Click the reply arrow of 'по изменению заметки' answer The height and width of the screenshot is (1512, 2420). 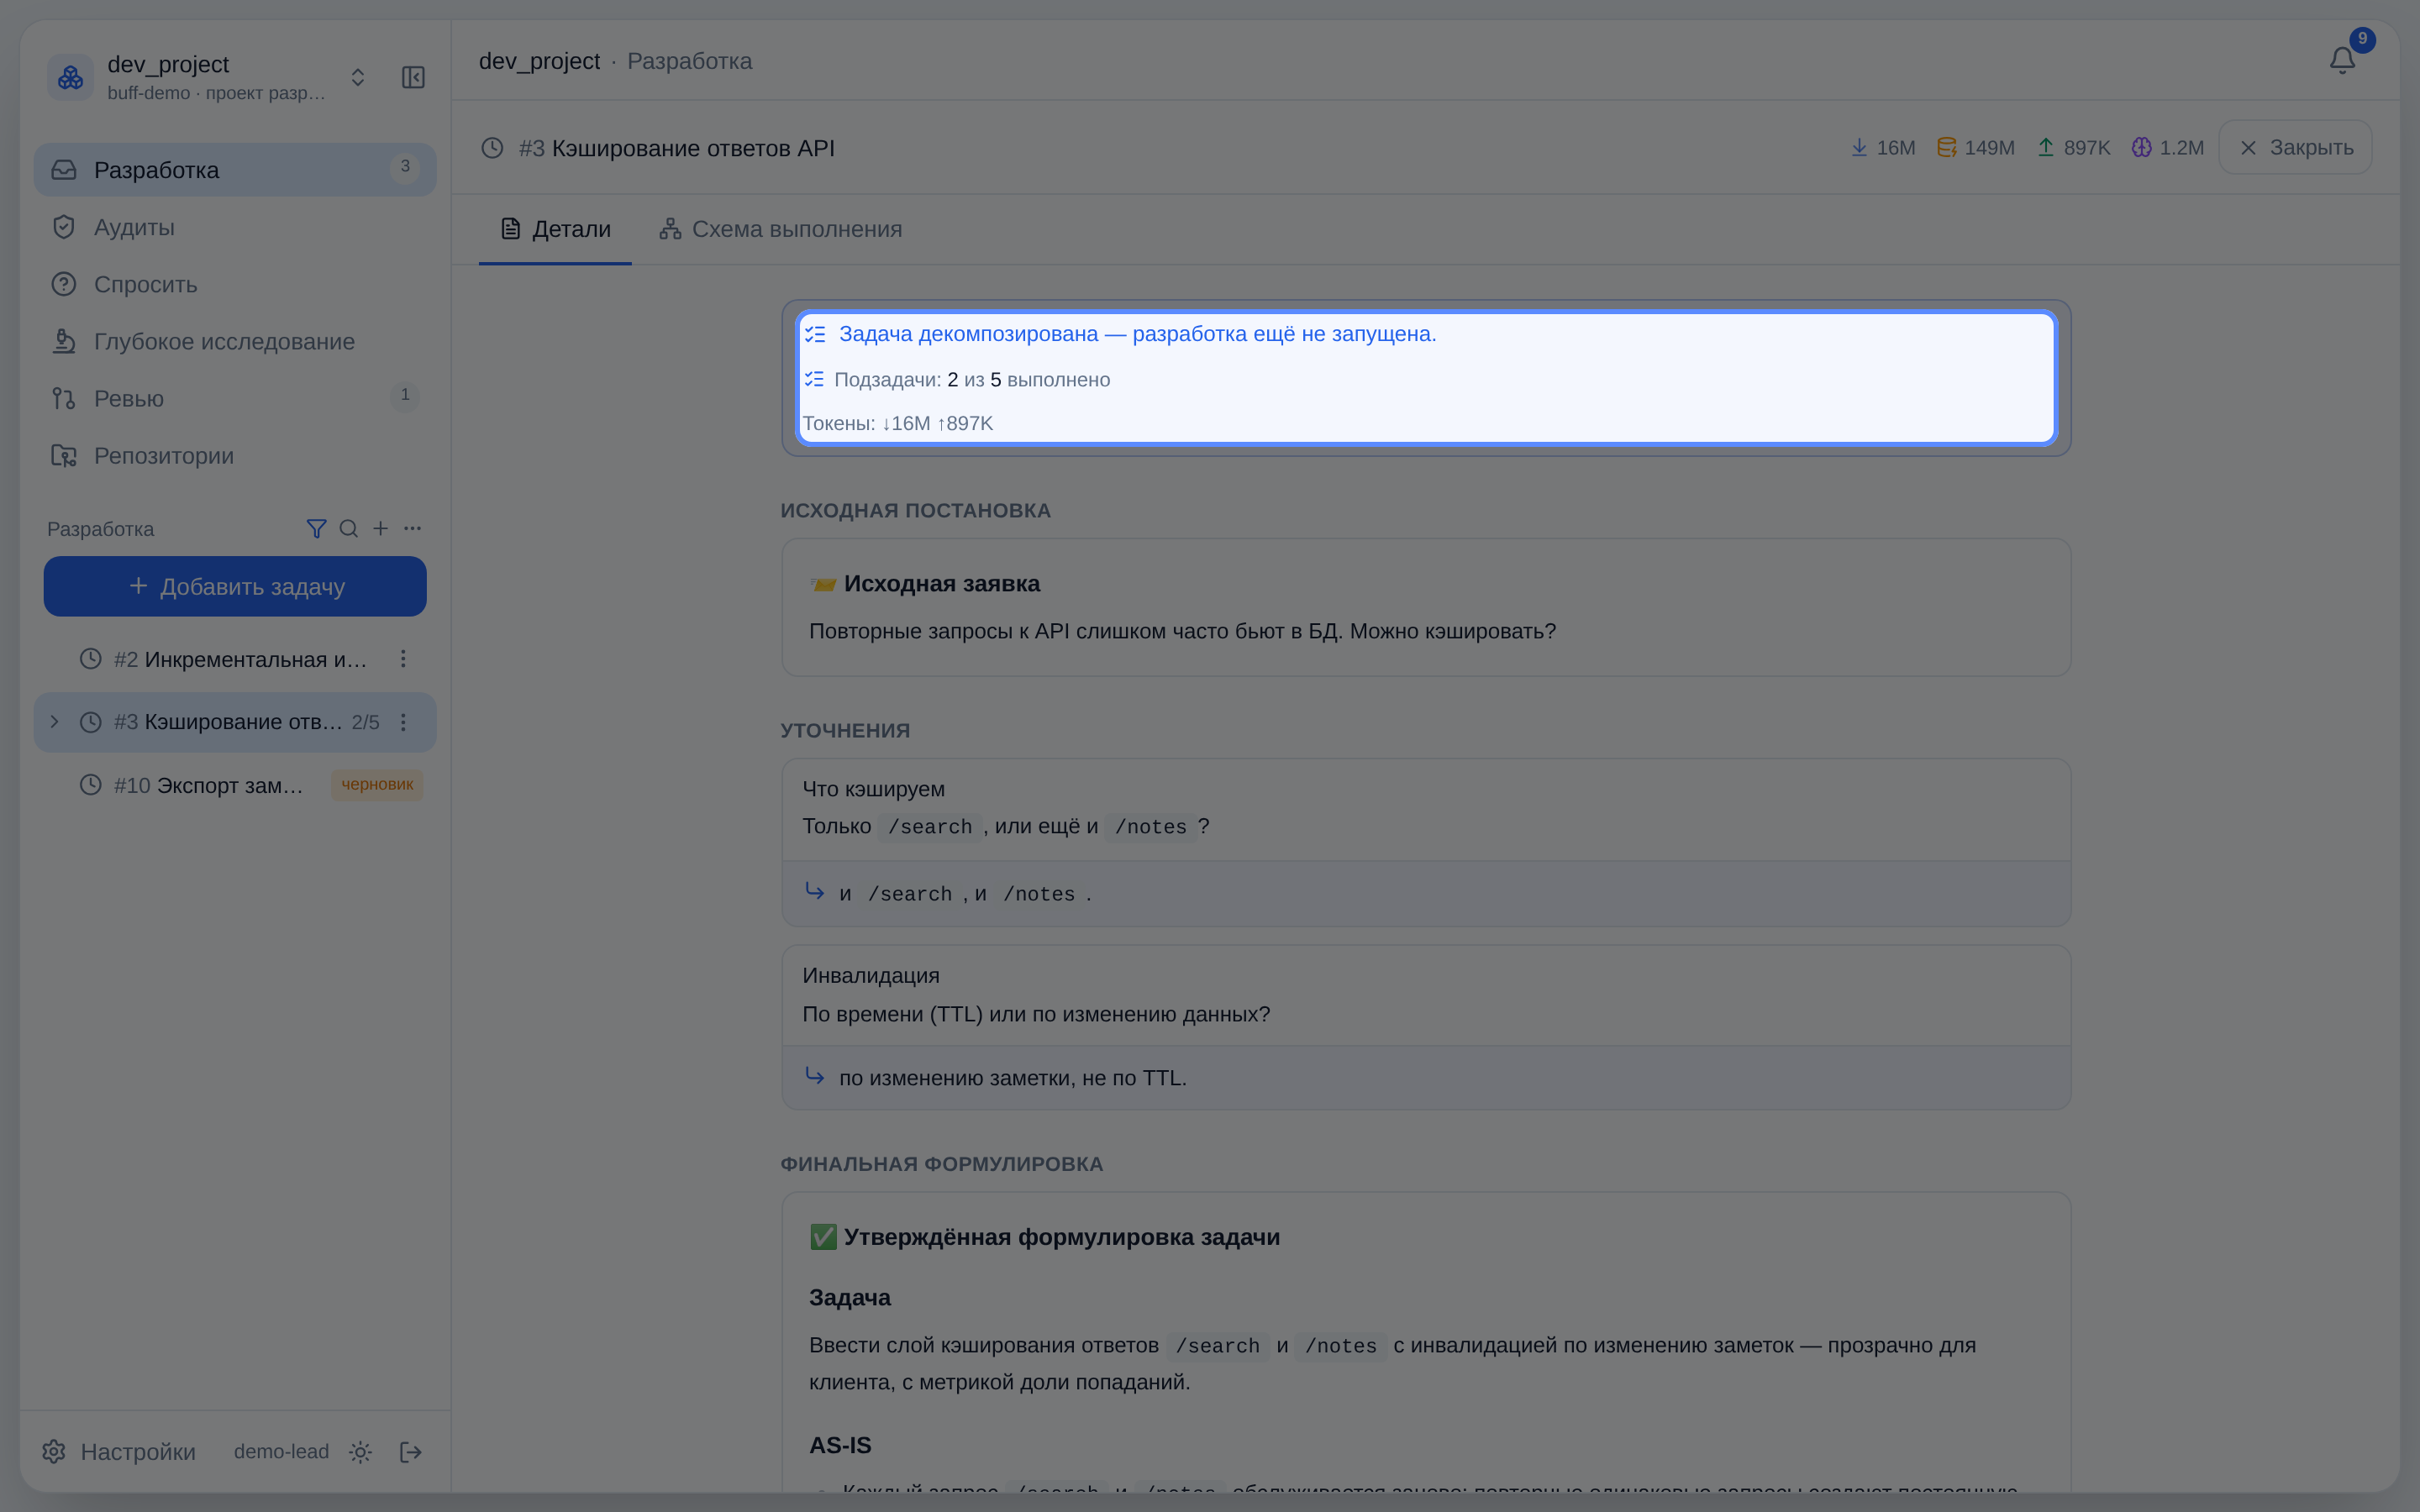[x=815, y=1076]
